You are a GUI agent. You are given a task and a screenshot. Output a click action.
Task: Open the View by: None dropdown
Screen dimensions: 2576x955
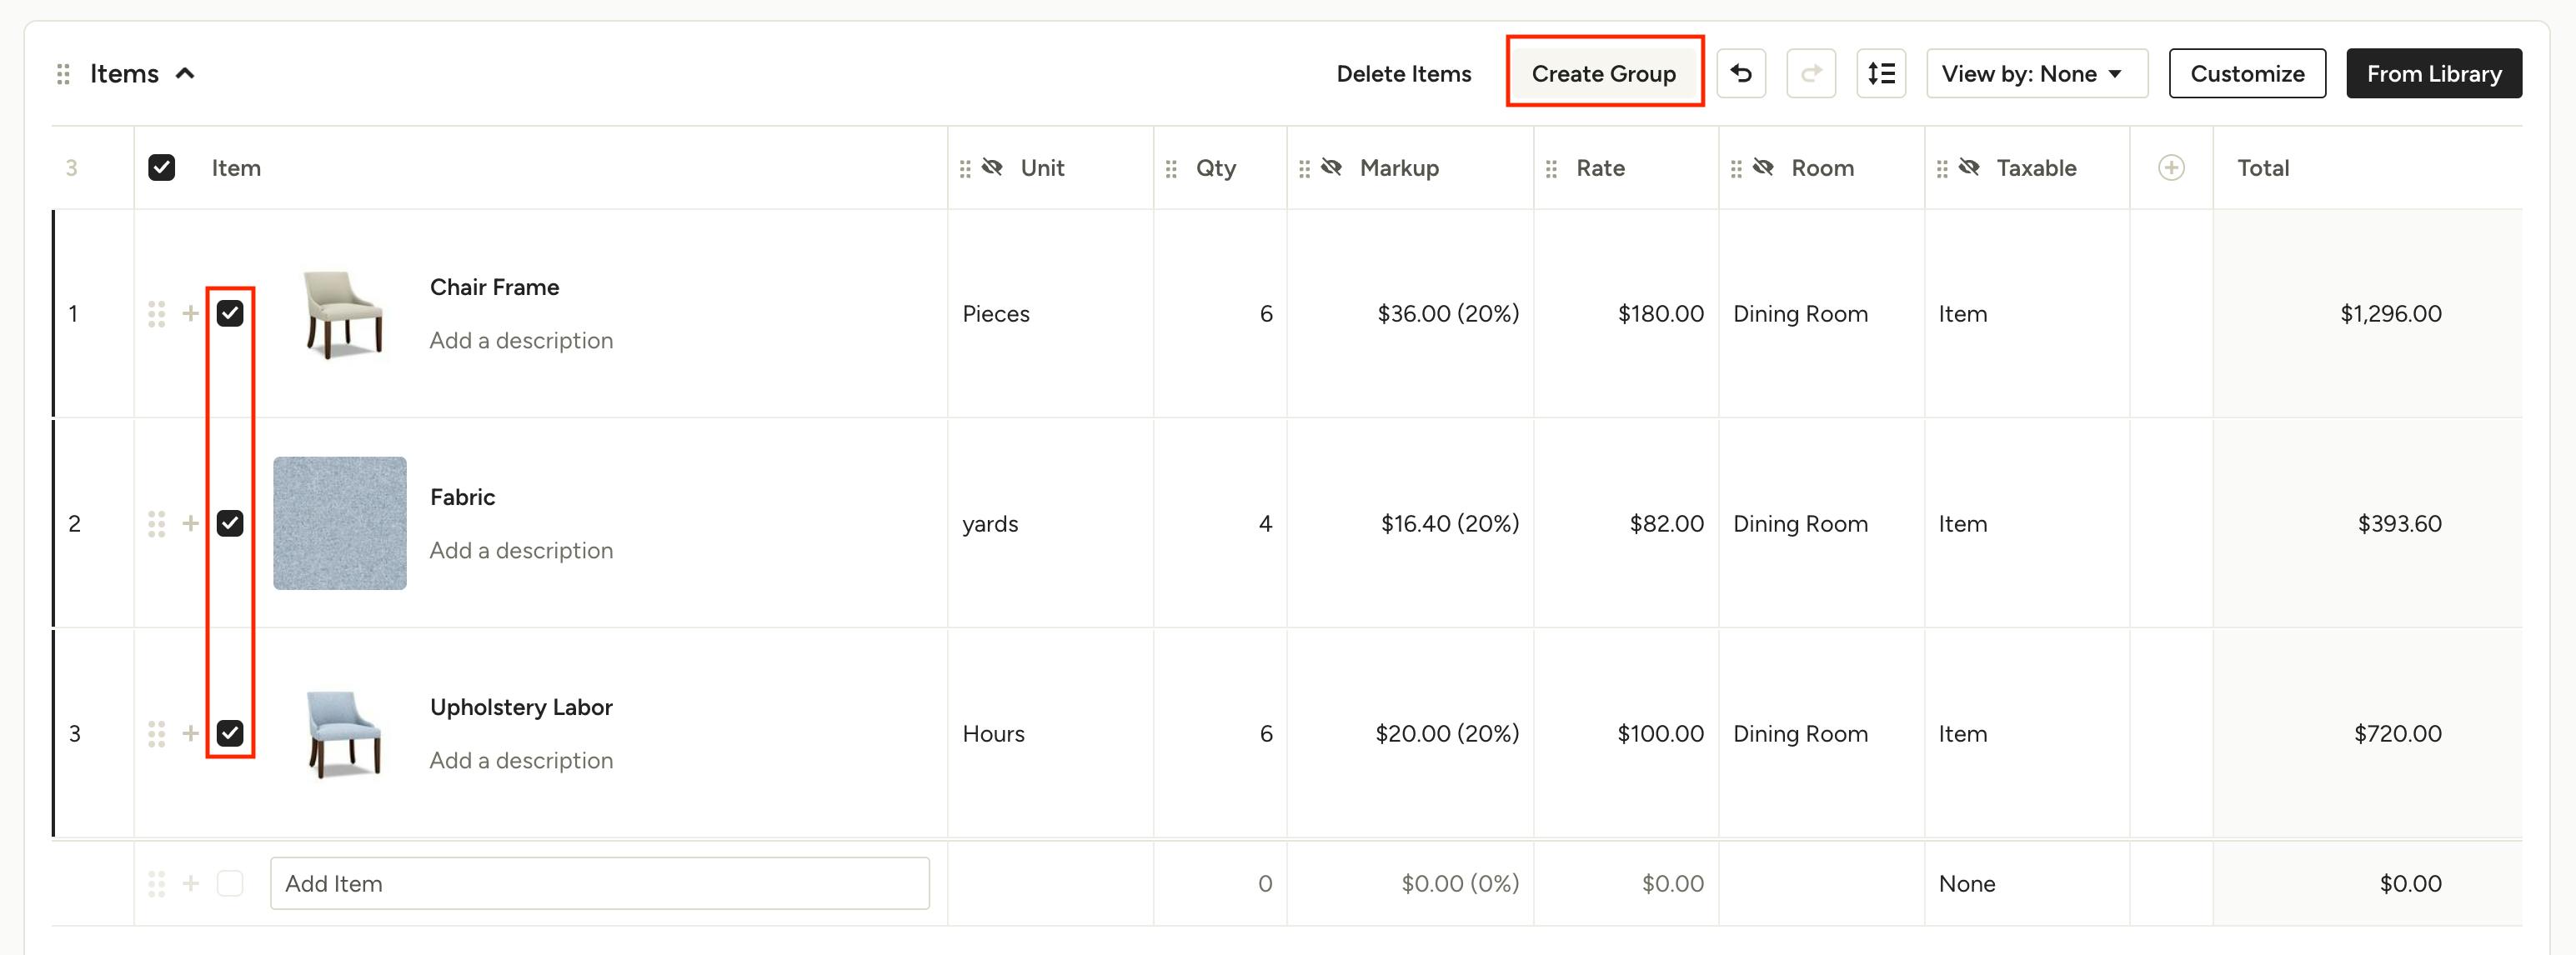pyautogui.click(x=2036, y=72)
